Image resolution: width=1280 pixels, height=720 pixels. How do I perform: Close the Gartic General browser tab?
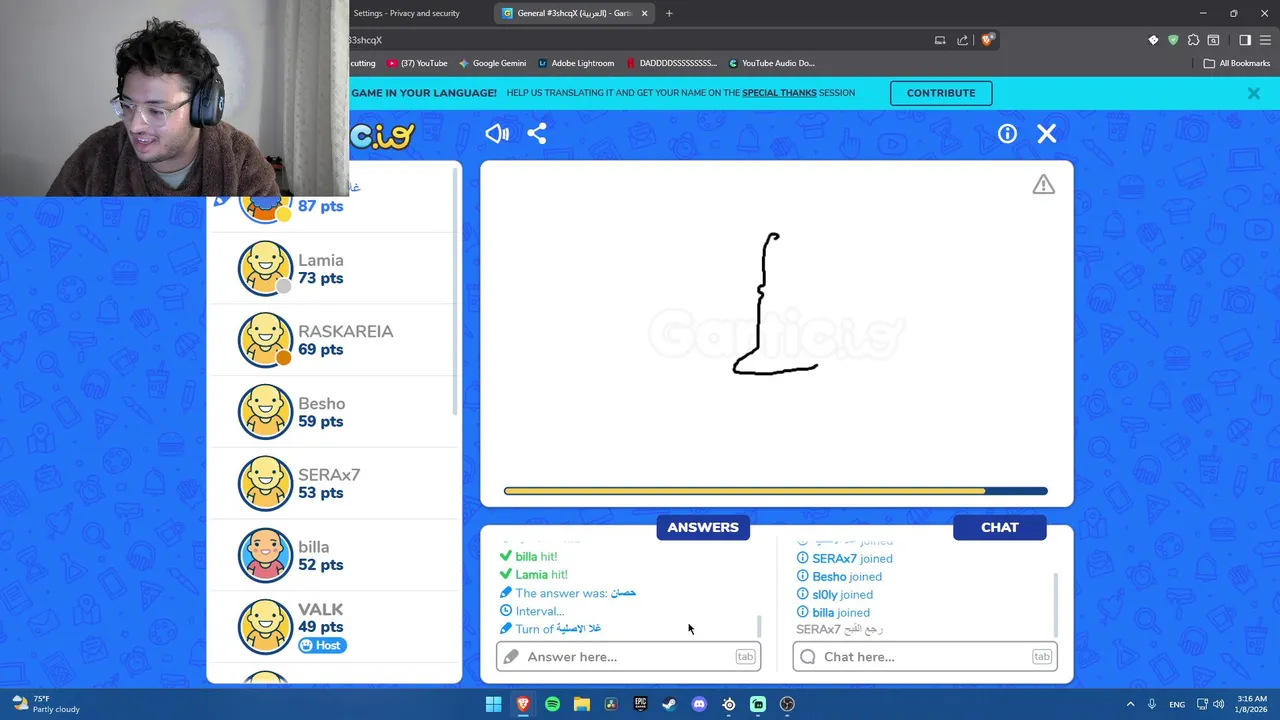click(644, 13)
